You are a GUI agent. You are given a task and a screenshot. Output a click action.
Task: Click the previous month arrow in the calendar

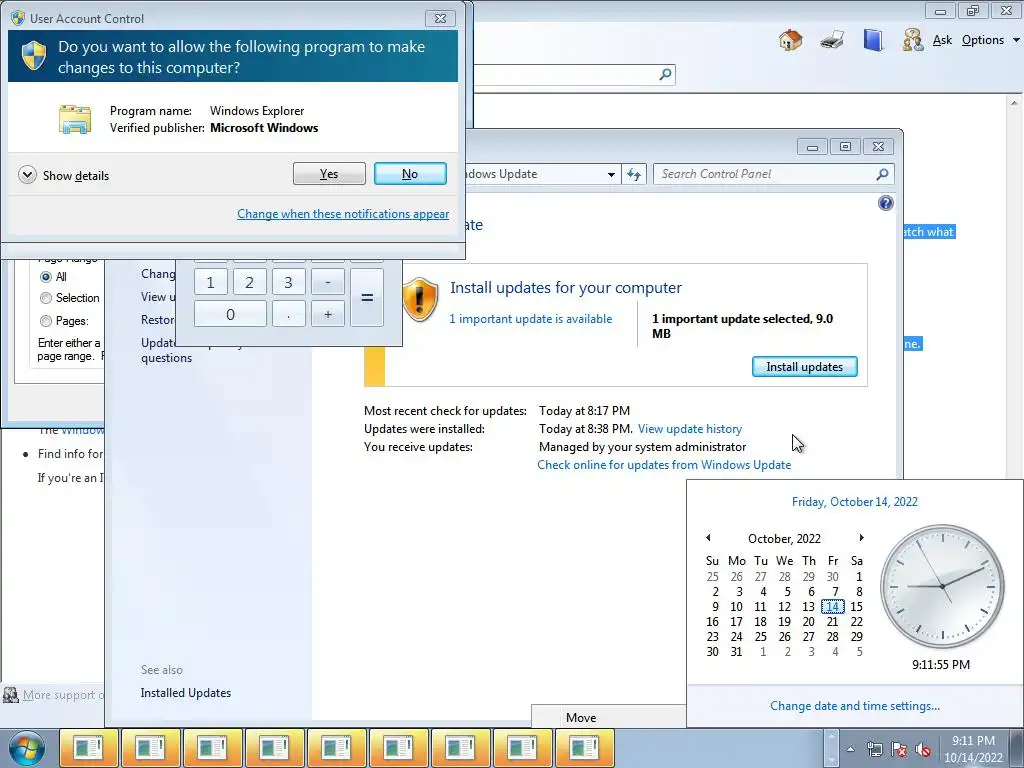pos(709,538)
